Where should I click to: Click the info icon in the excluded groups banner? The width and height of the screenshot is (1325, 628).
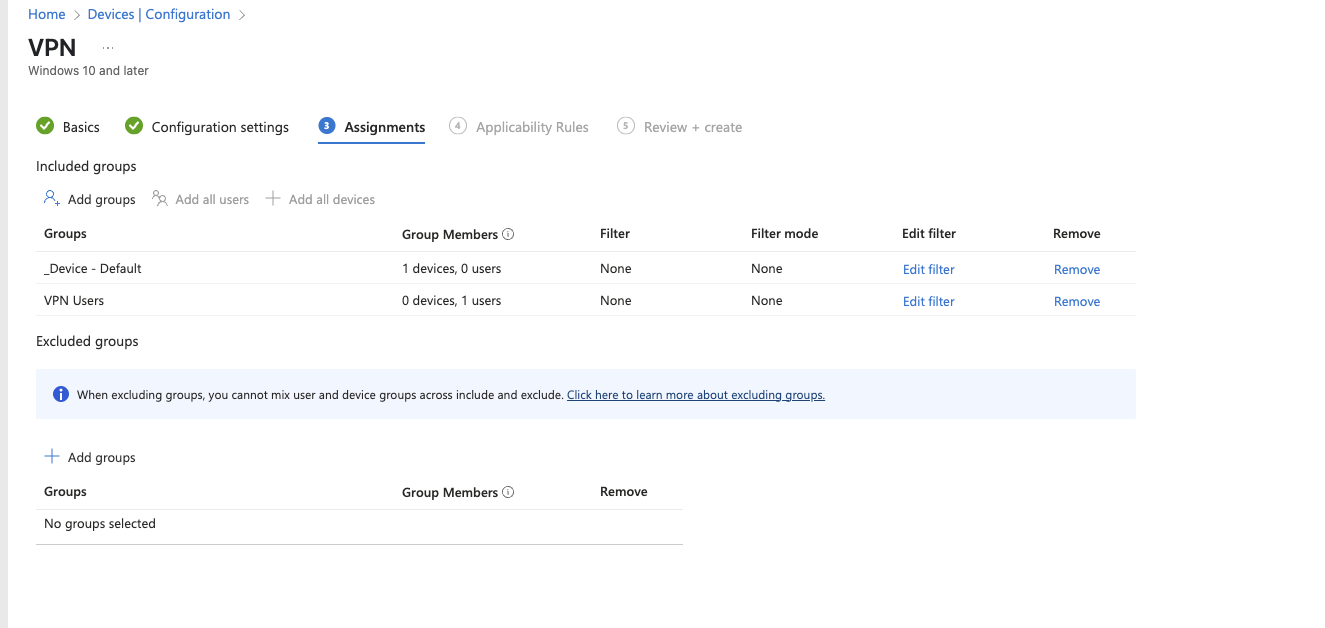click(x=60, y=393)
